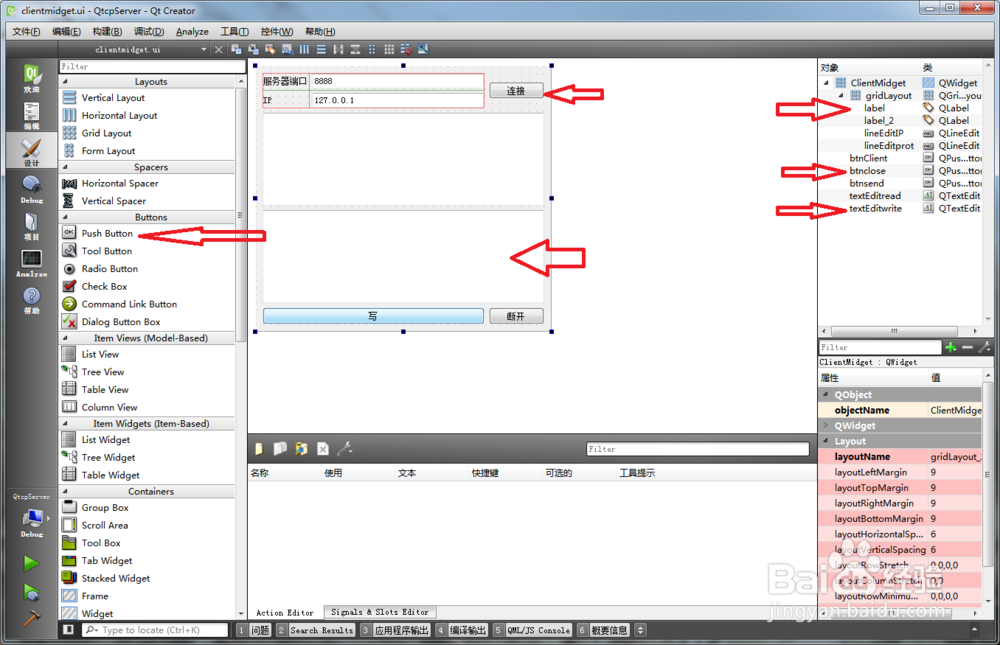This screenshot has width=1000, height=645.
Task: Switch to Action Editor tab
Action: 284,612
